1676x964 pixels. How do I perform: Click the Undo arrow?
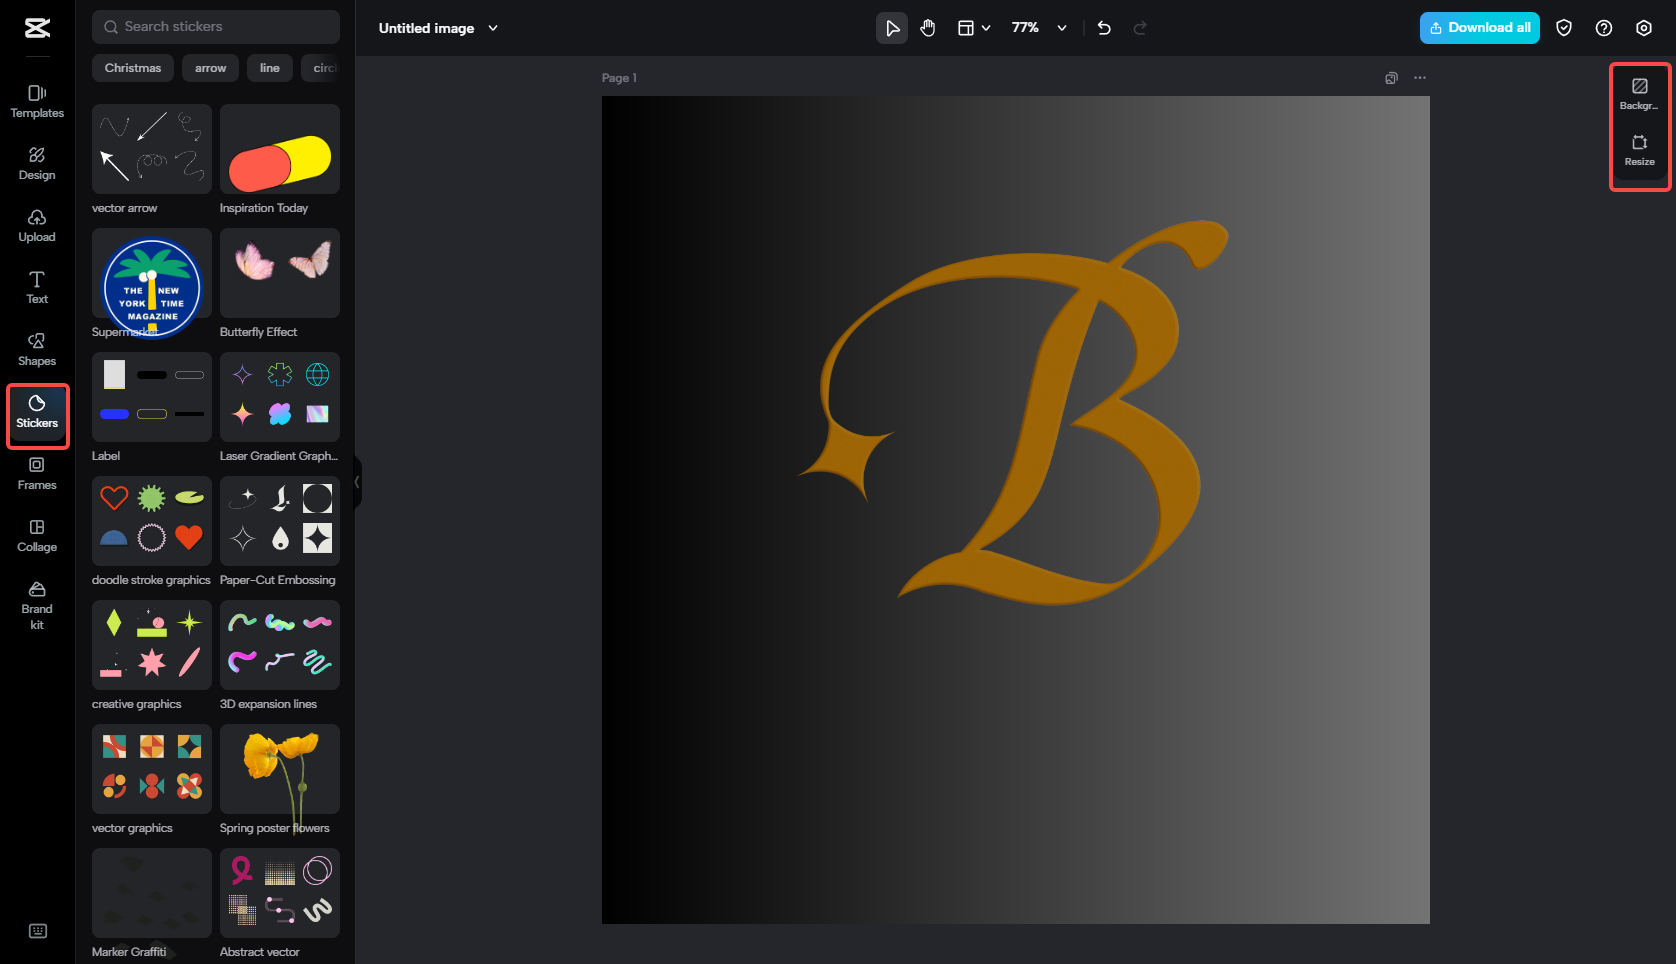1103,28
